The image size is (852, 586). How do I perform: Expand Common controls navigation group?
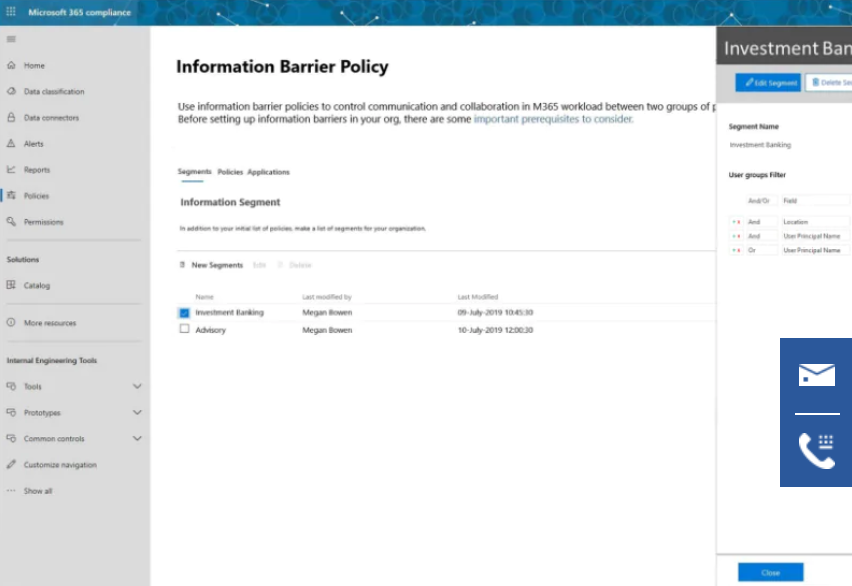(137, 438)
